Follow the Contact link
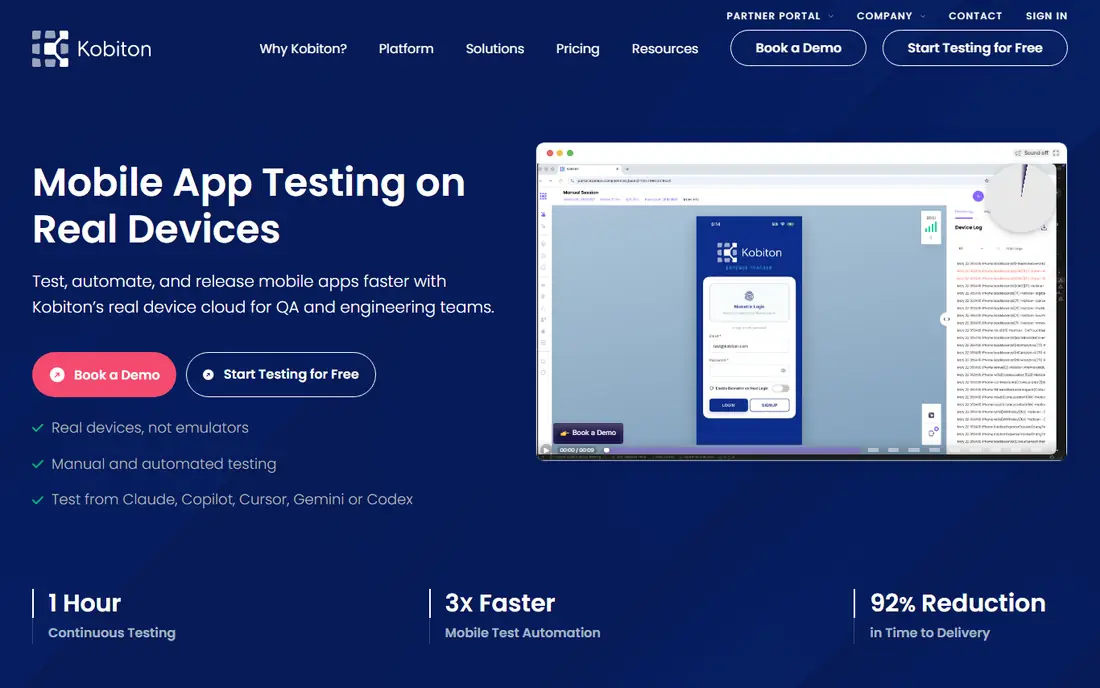The image size is (1100, 688). pyautogui.click(x=975, y=16)
